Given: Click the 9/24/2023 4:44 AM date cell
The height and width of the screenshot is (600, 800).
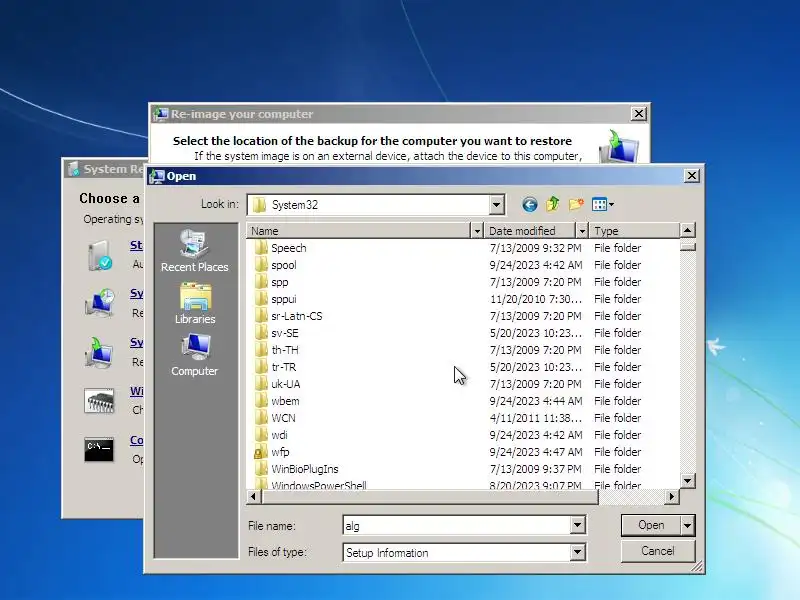Looking at the screenshot, I should click(x=536, y=401).
